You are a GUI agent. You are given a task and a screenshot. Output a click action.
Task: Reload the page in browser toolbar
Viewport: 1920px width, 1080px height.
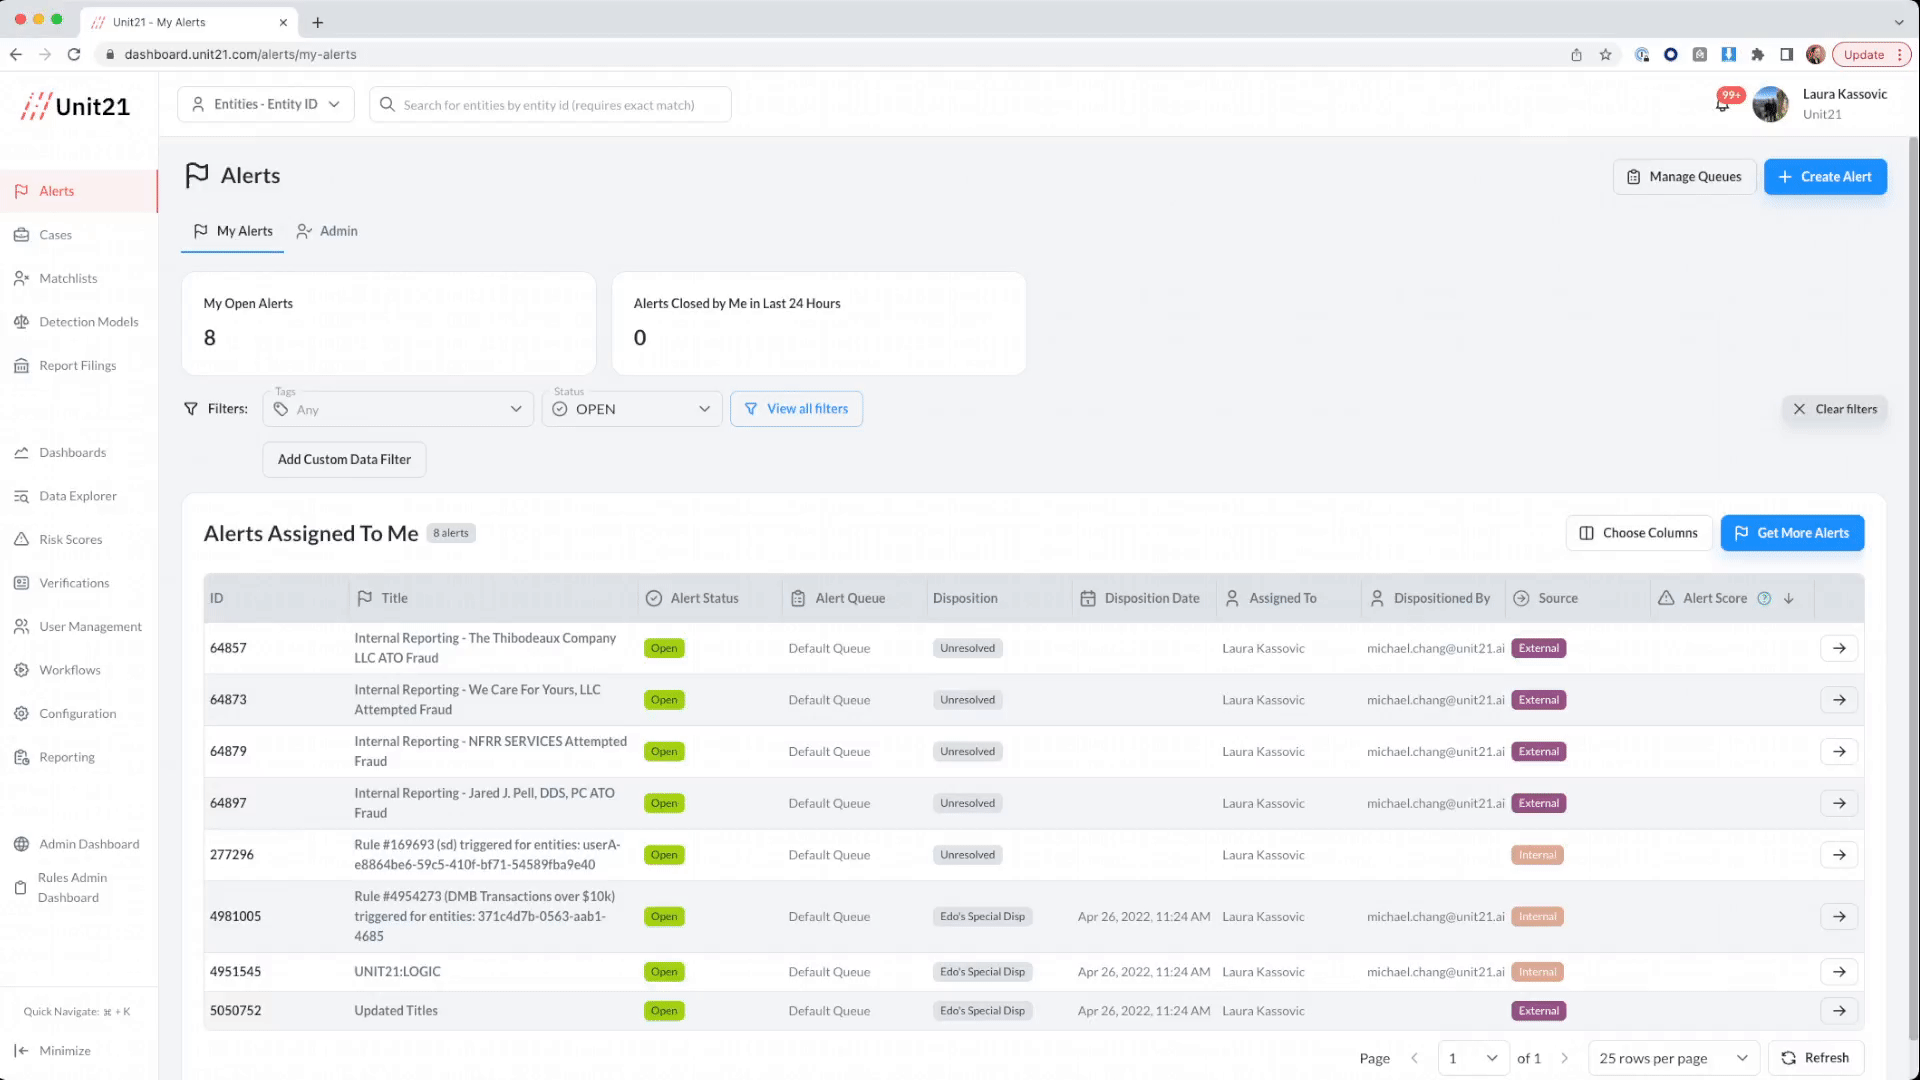(74, 55)
